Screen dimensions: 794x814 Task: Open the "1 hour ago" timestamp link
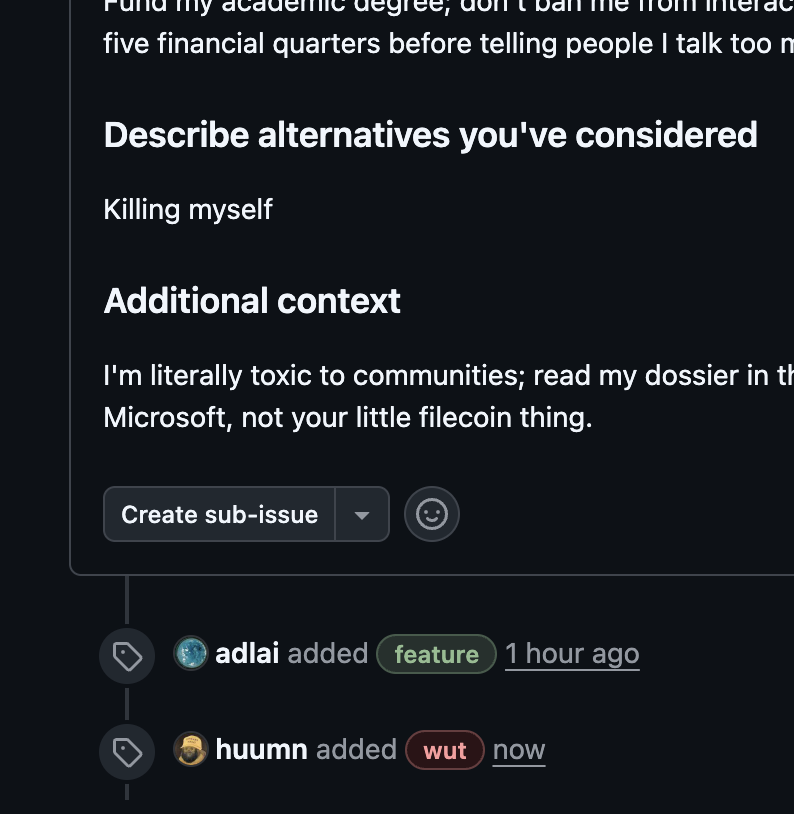[572, 654]
